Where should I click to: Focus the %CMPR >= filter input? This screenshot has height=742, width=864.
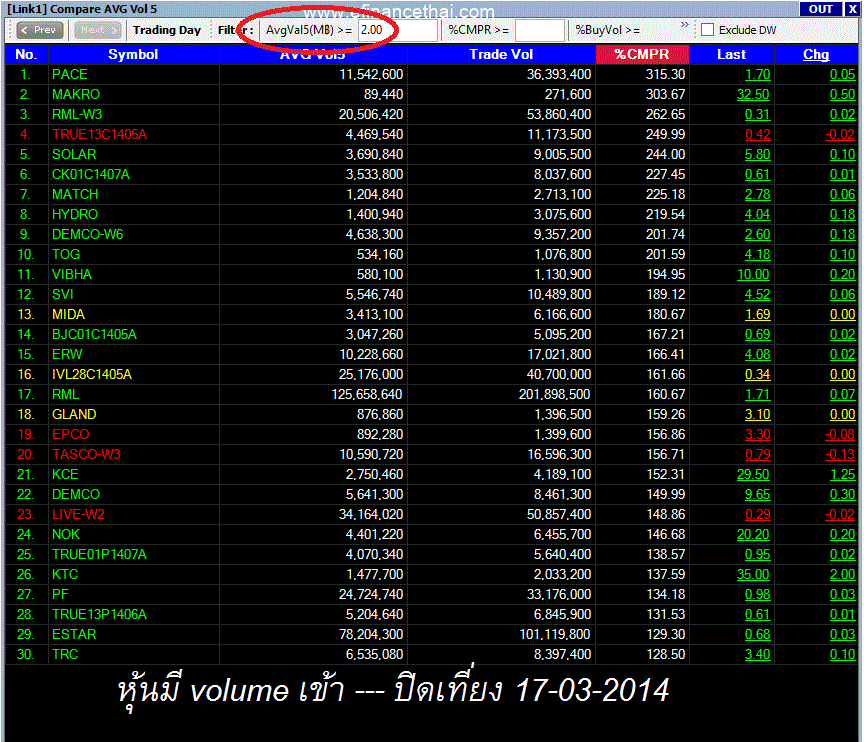point(539,30)
